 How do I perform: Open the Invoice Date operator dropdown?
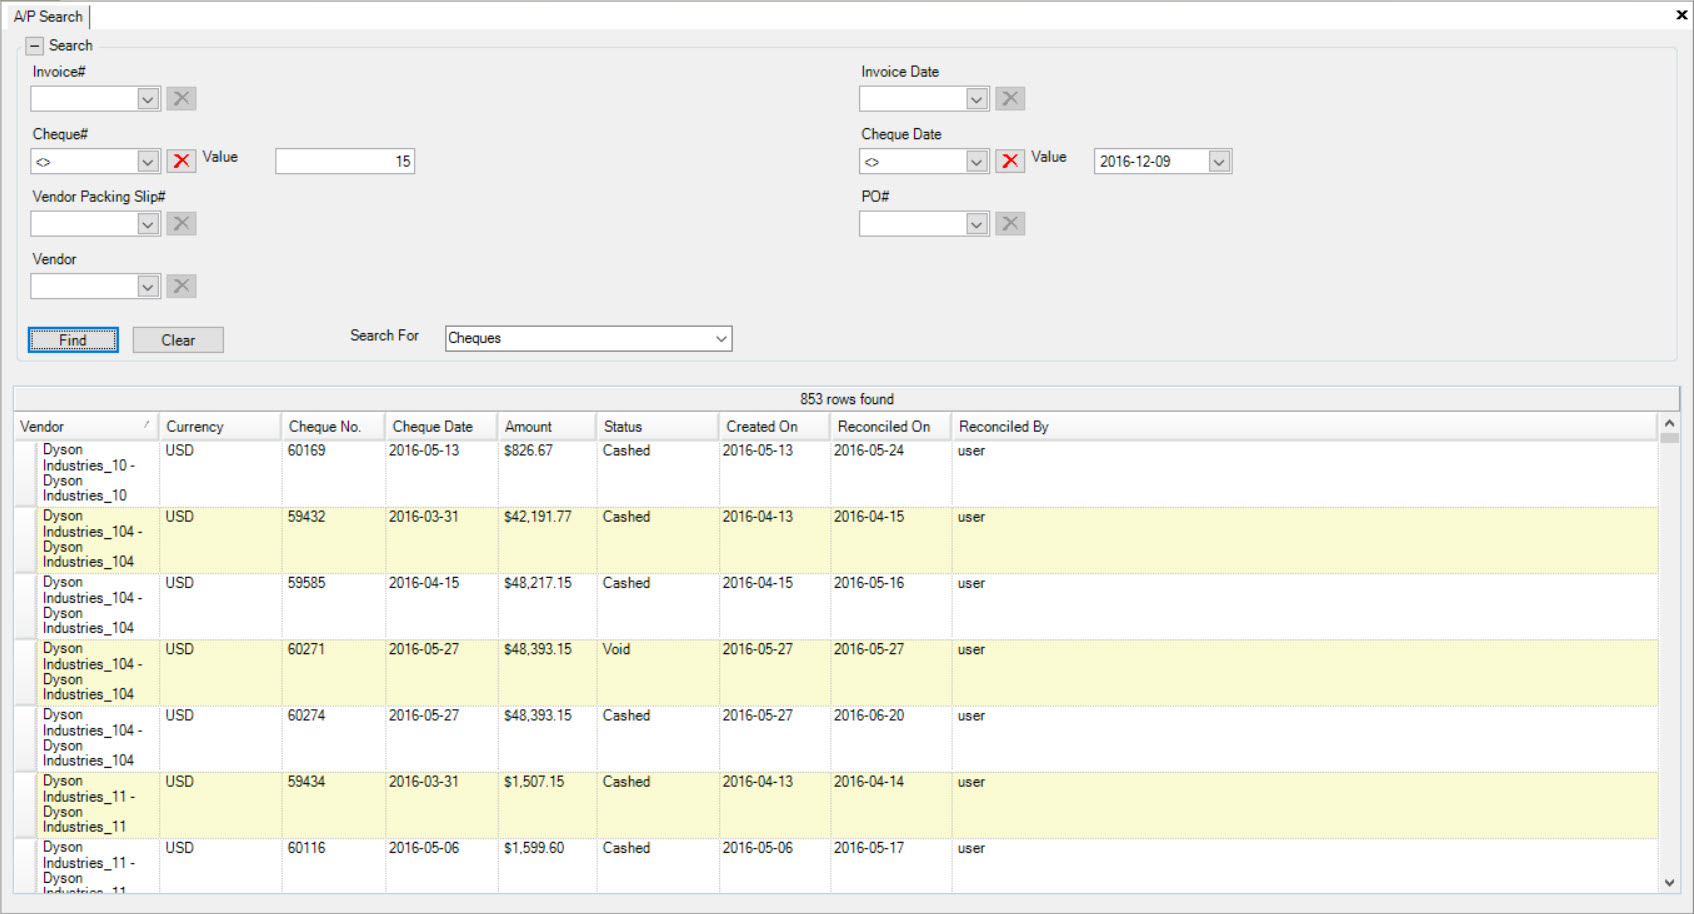tap(977, 99)
